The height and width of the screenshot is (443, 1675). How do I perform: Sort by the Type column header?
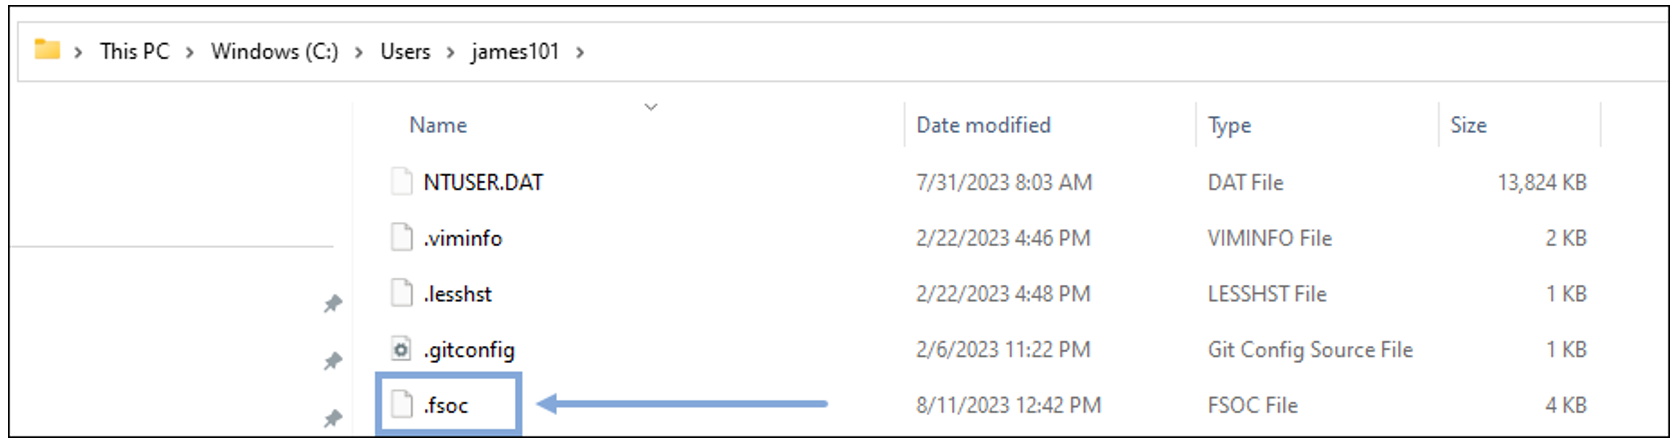tap(1229, 125)
